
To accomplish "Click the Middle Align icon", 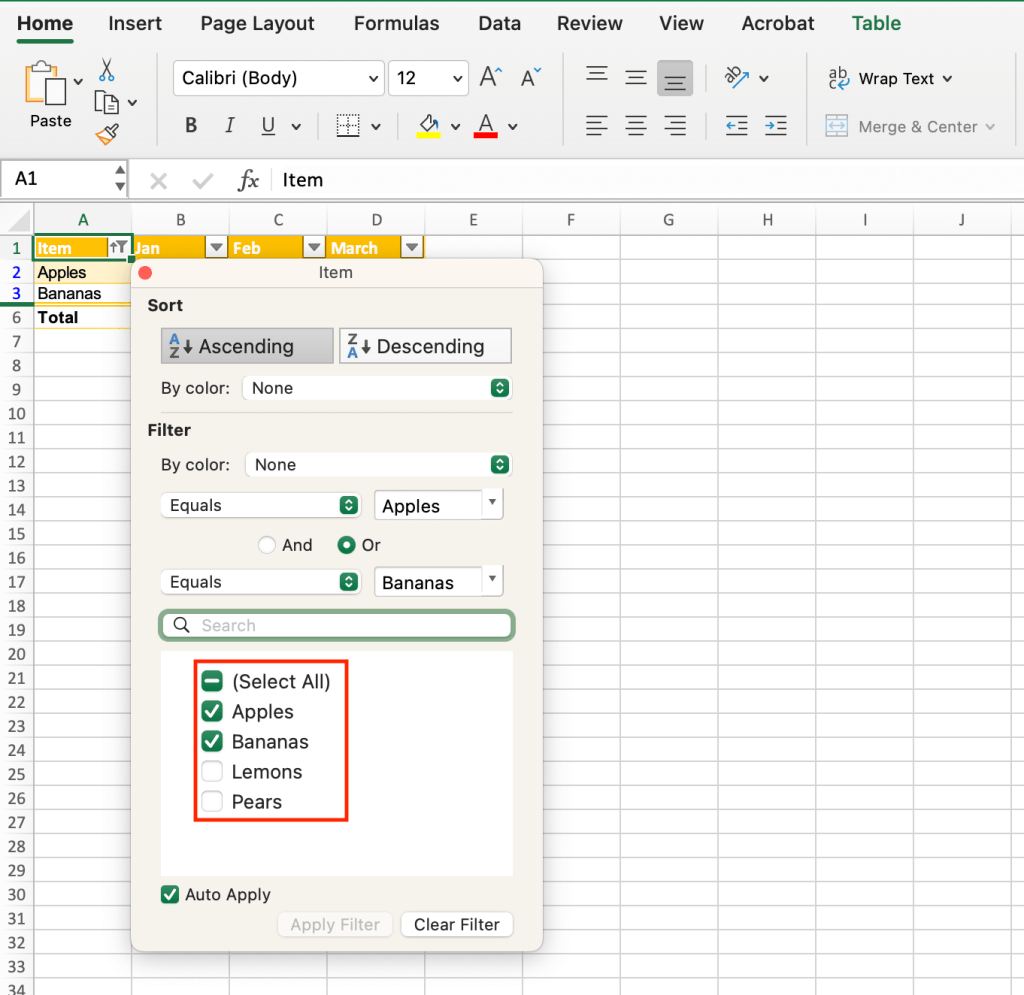I will [x=635, y=78].
